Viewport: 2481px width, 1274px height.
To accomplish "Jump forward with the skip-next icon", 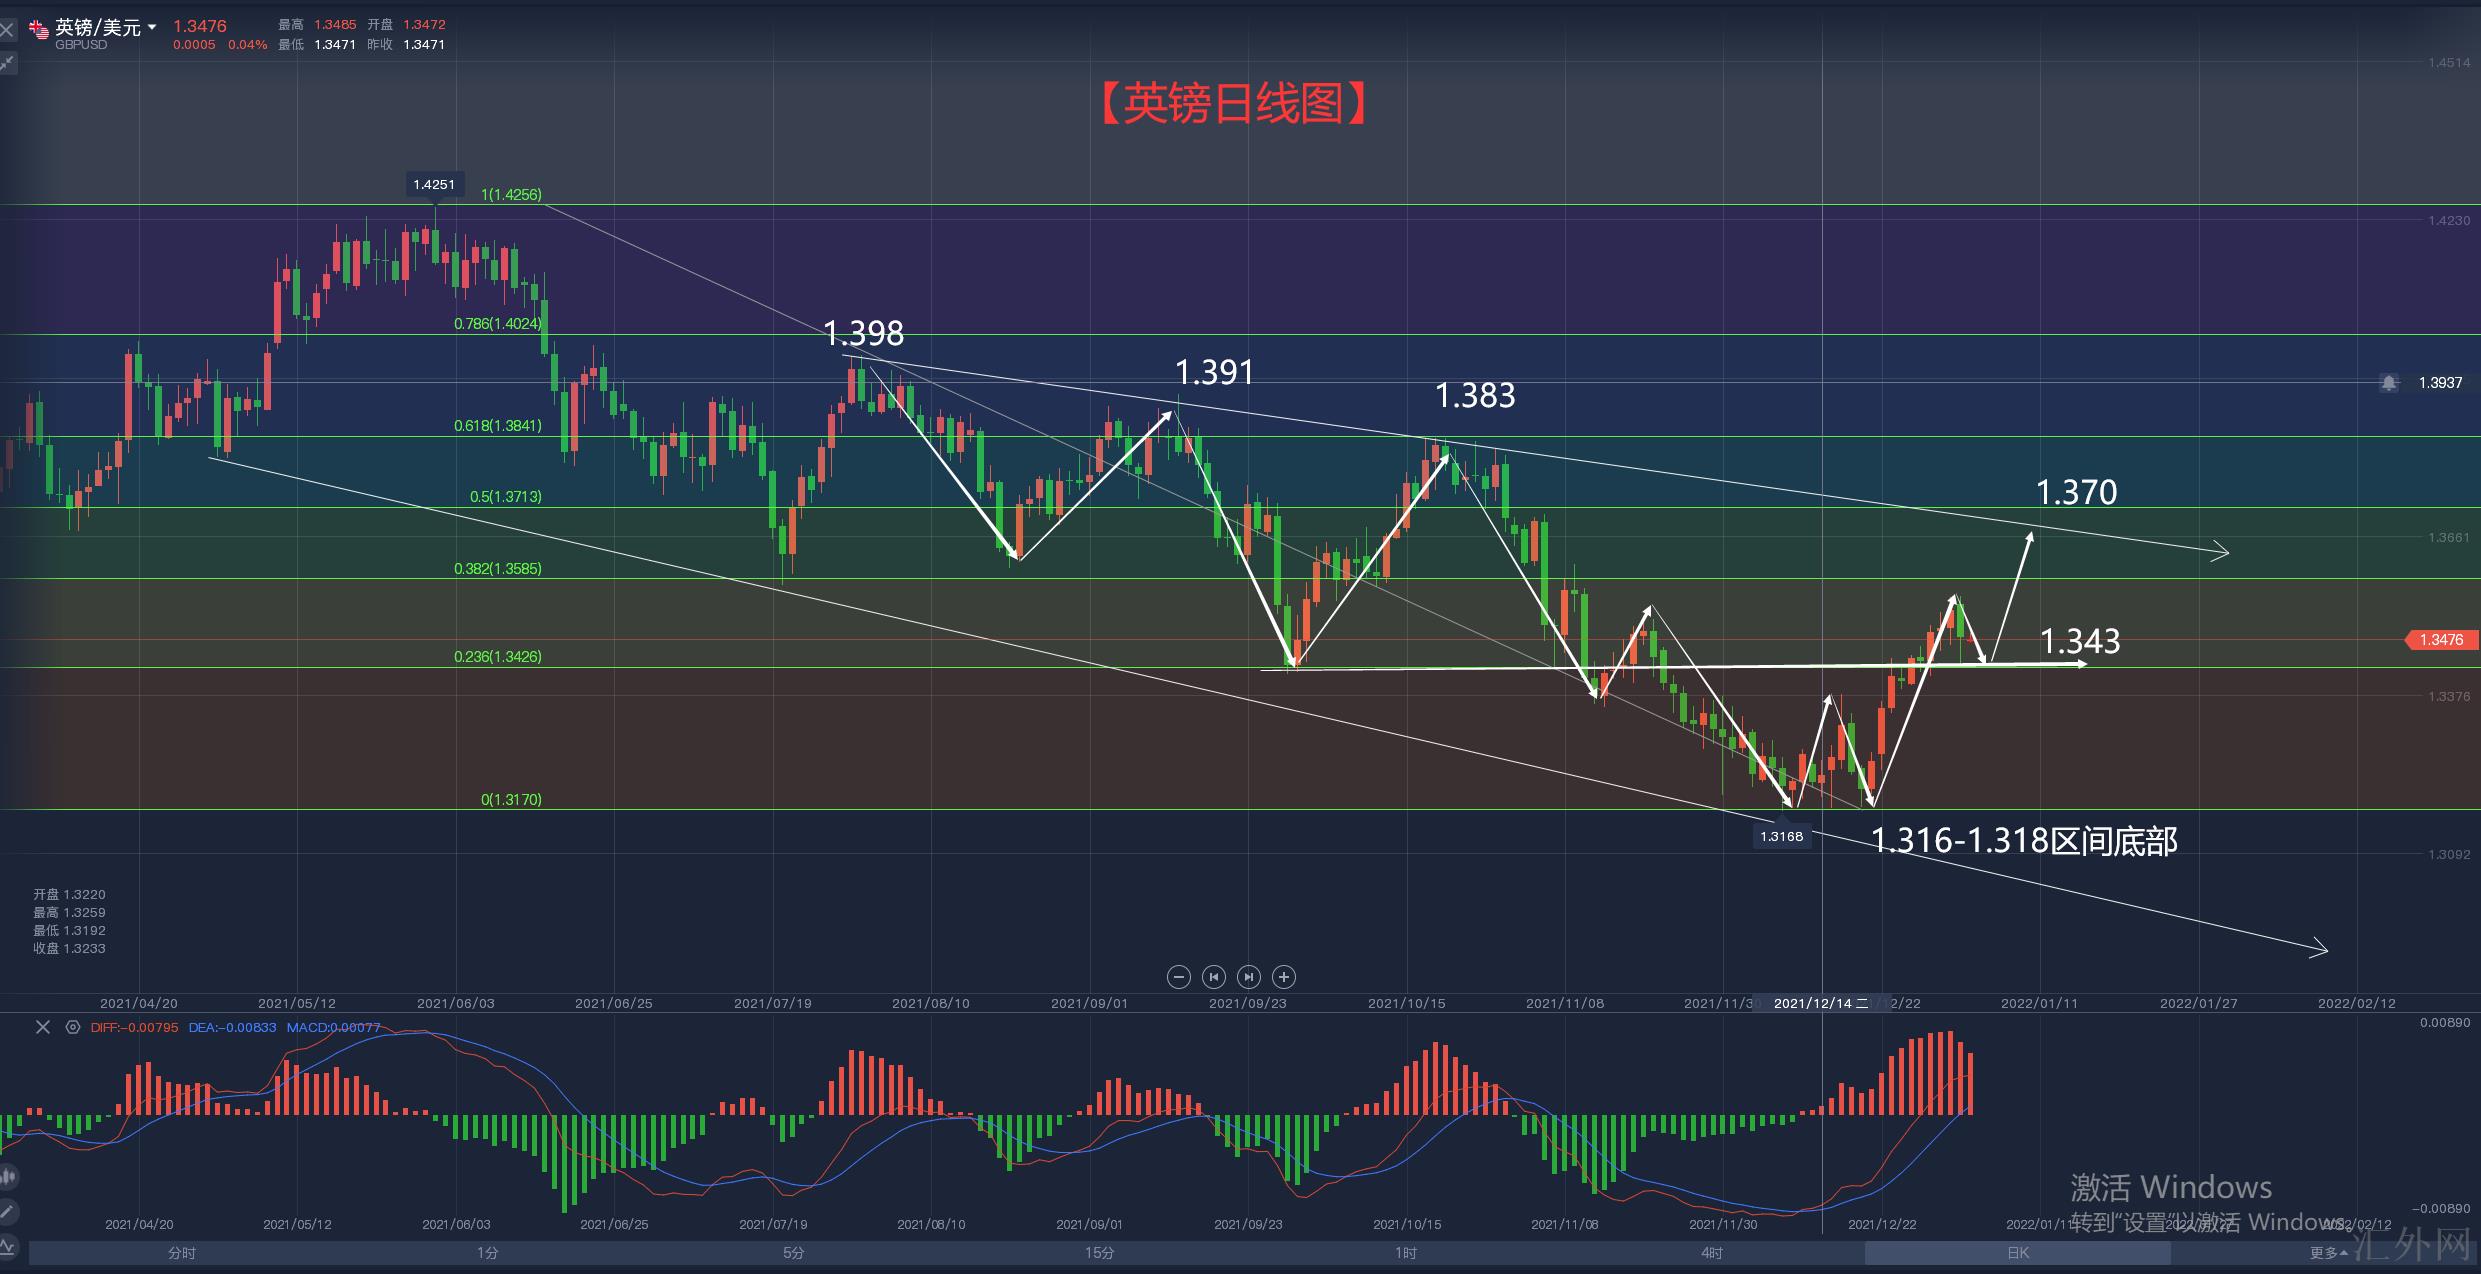I will click(x=1249, y=977).
